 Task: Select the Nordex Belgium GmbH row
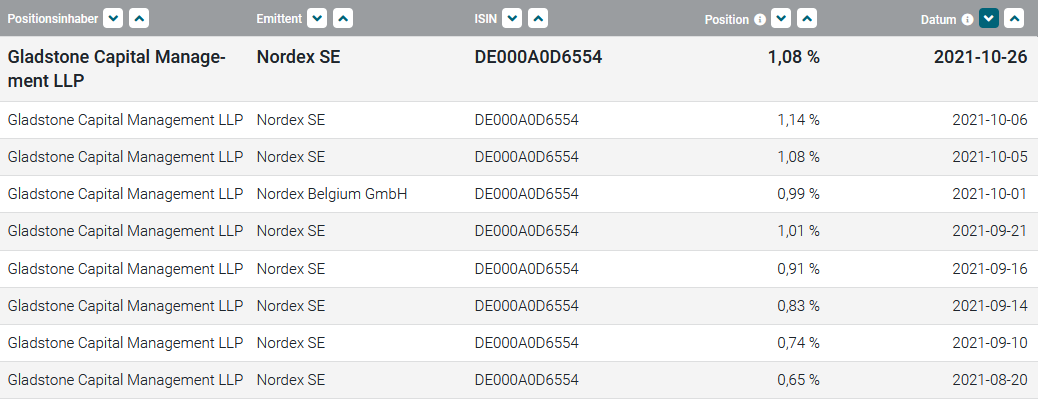pos(519,194)
